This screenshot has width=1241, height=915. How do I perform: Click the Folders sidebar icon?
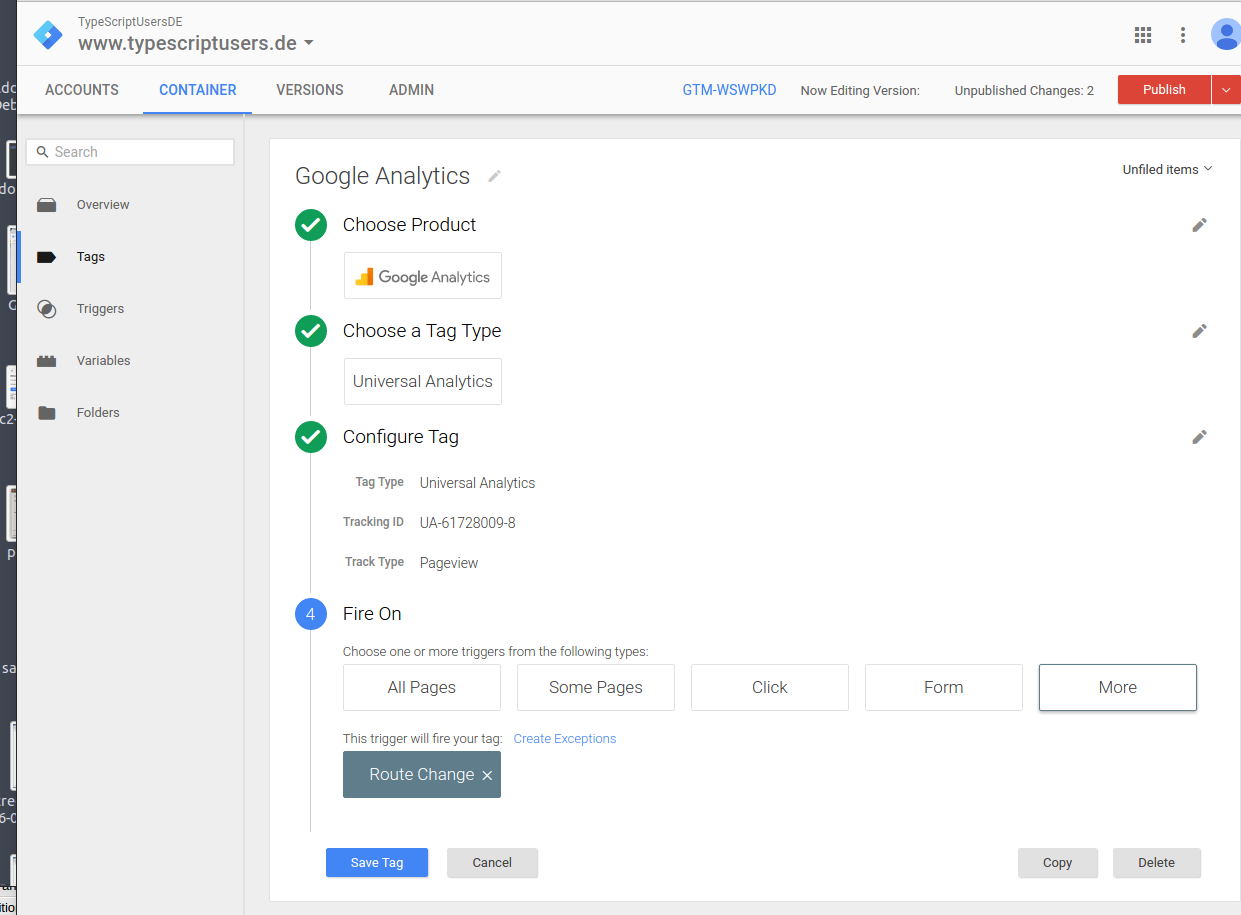46,413
